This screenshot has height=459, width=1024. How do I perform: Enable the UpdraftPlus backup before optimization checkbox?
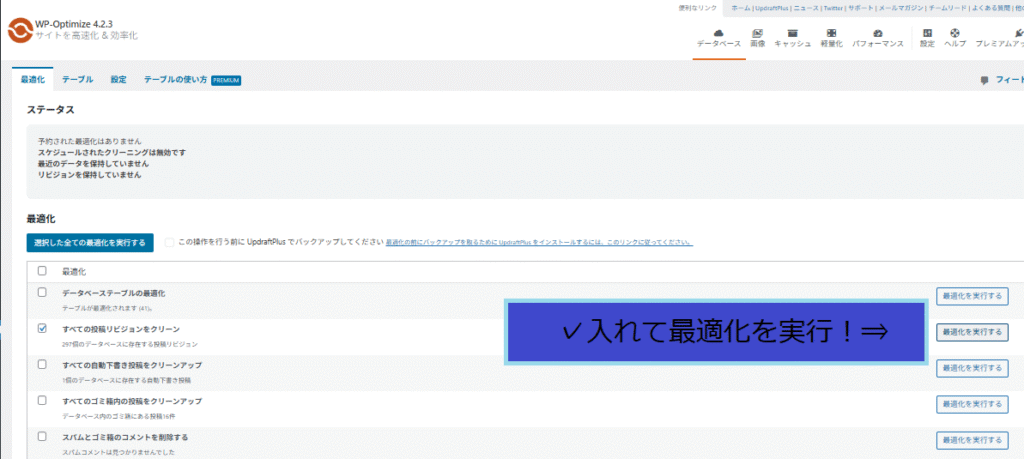pyautogui.click(x=170, y=242)
